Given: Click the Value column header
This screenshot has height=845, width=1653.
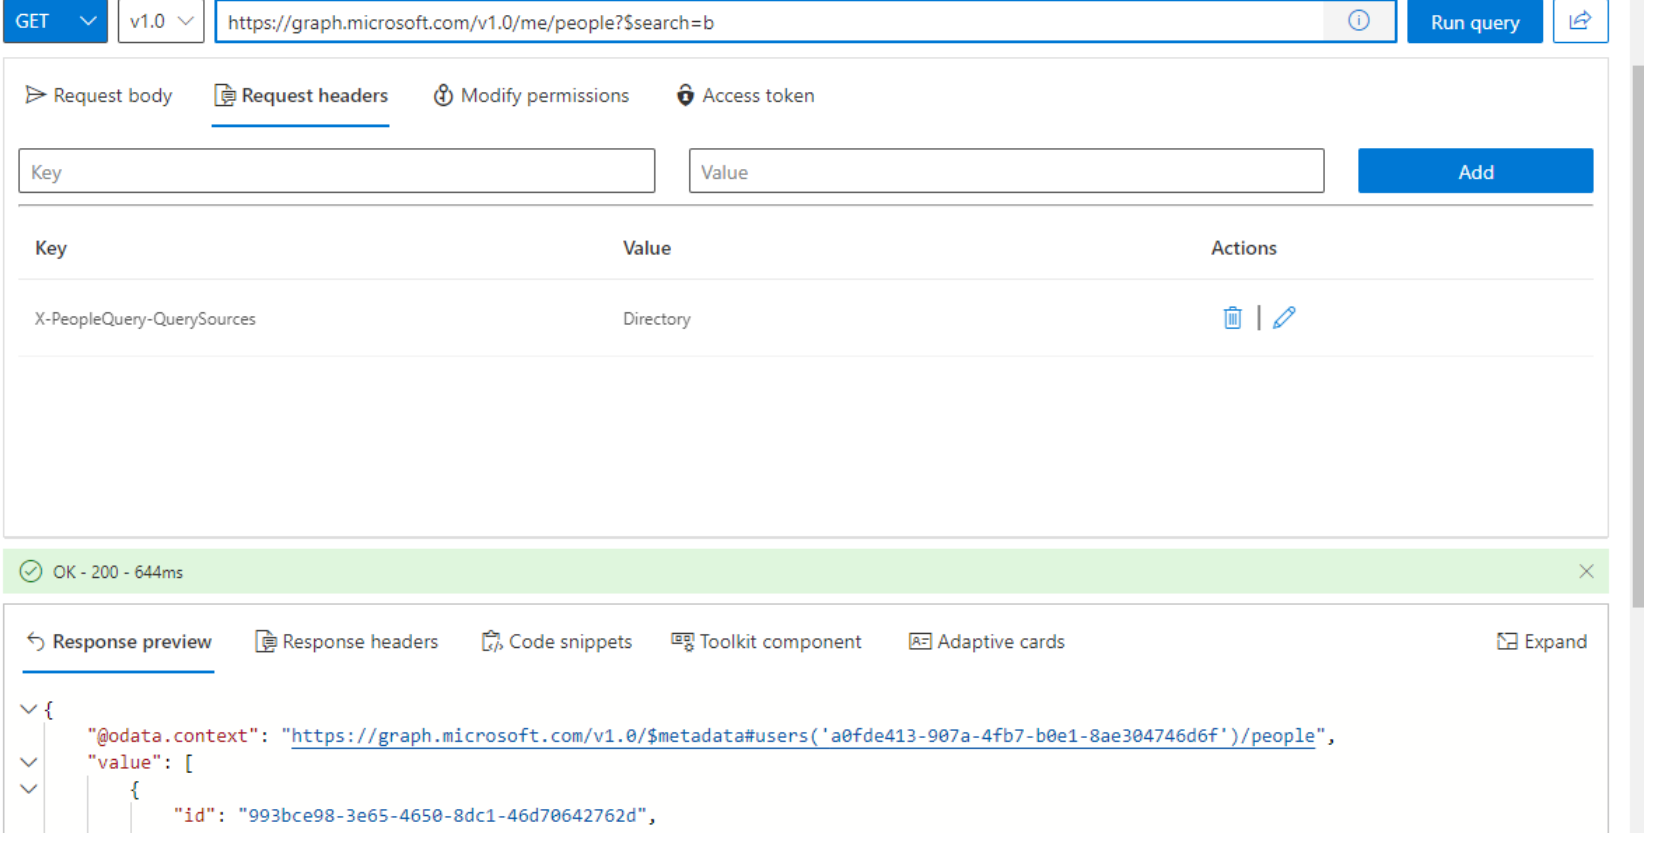Looking at the screenshot, I should tap(647, 248).
